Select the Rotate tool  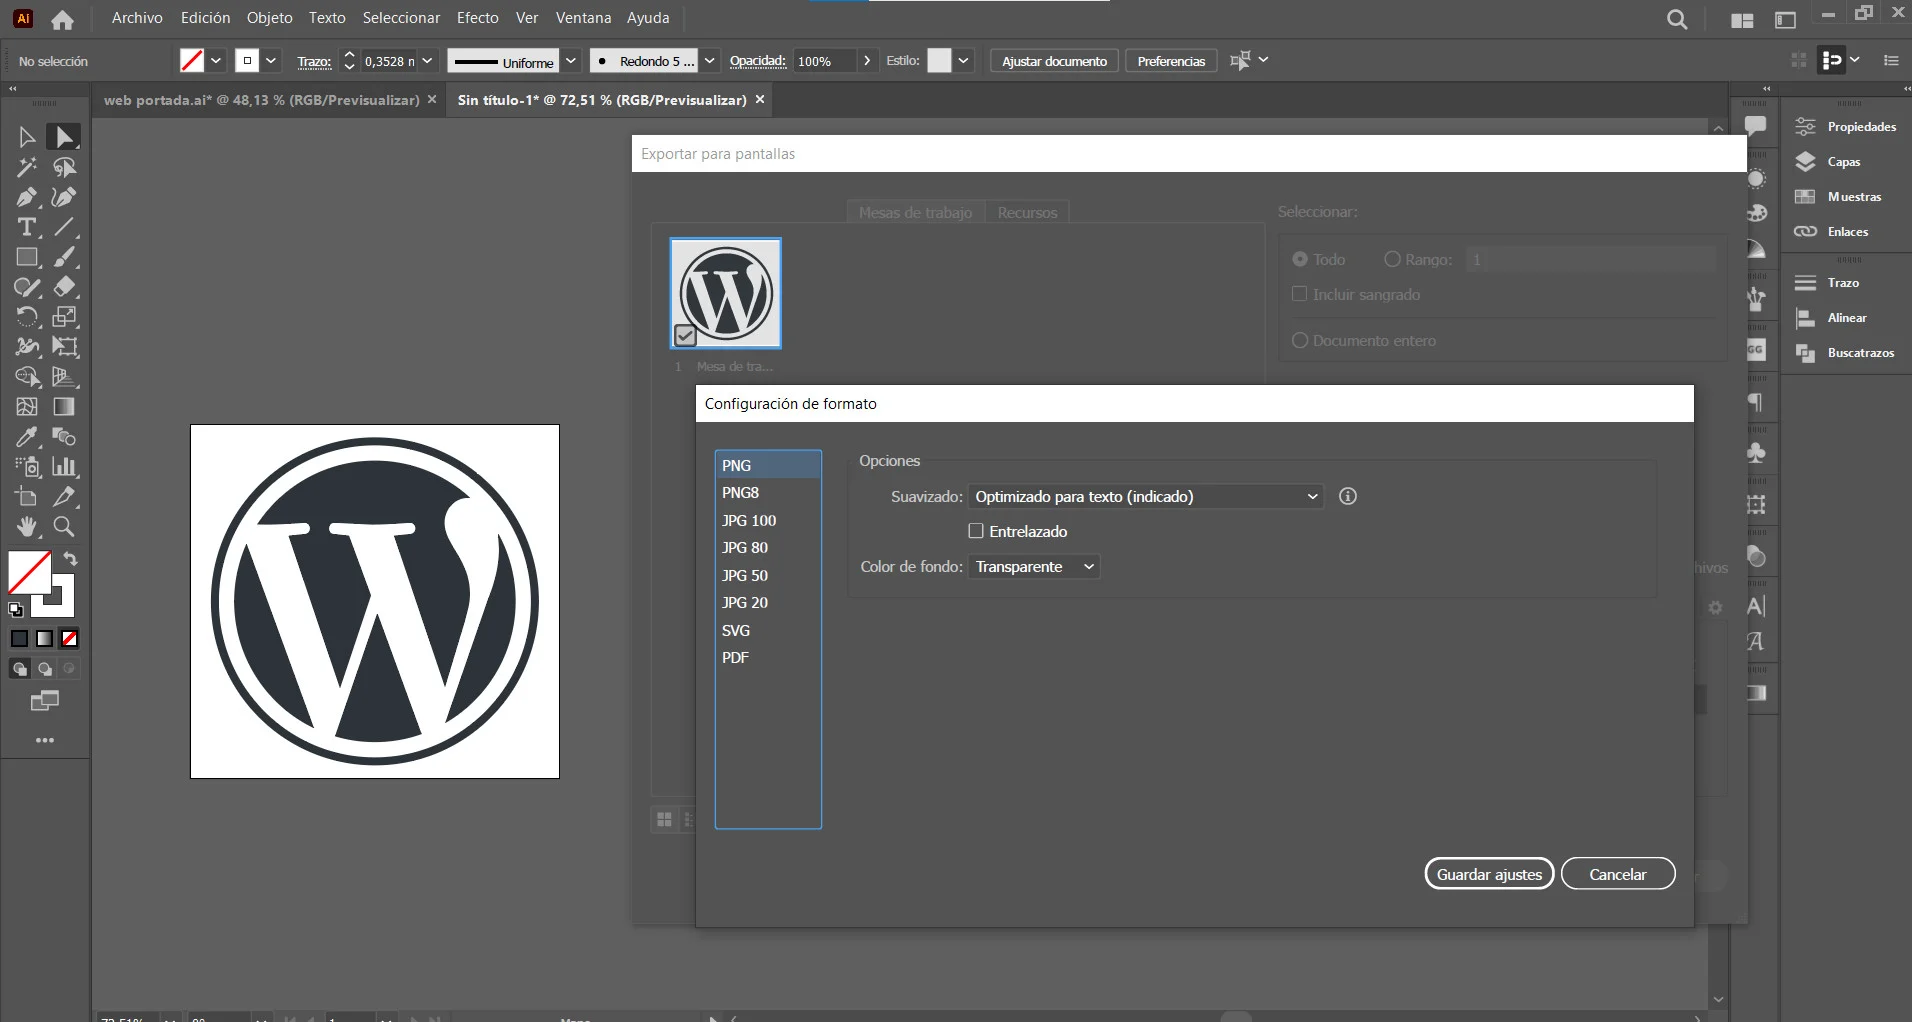pos(27,317)
